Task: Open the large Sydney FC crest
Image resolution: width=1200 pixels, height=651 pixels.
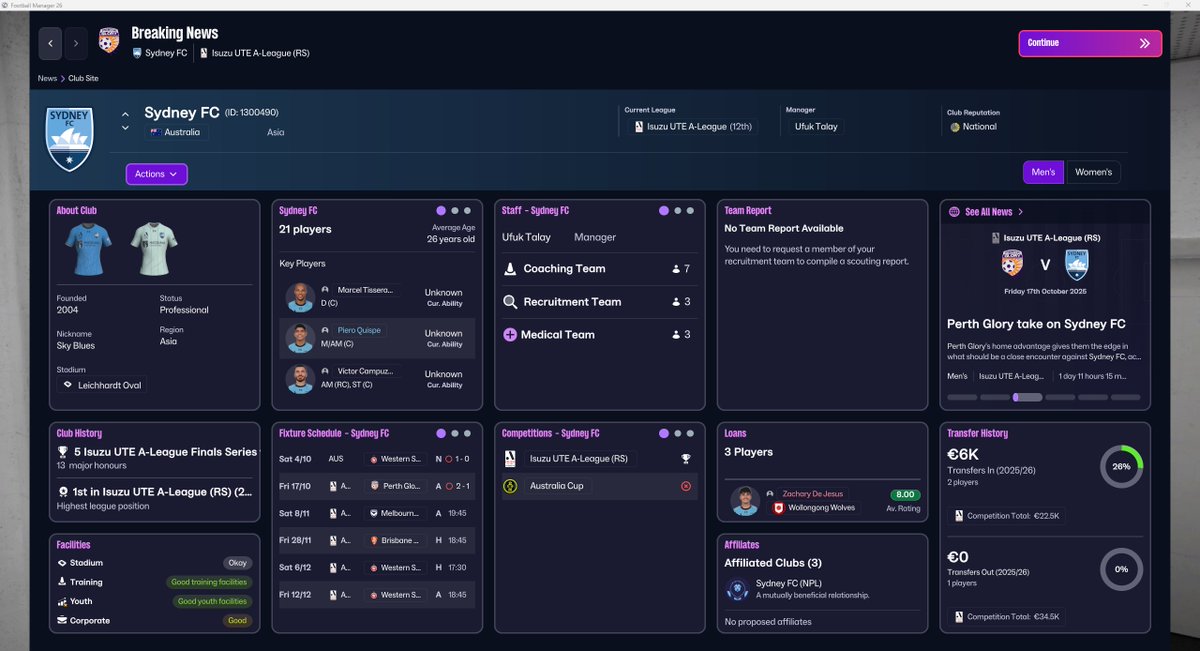Action: pyautogui.click(x=70, y=139)
